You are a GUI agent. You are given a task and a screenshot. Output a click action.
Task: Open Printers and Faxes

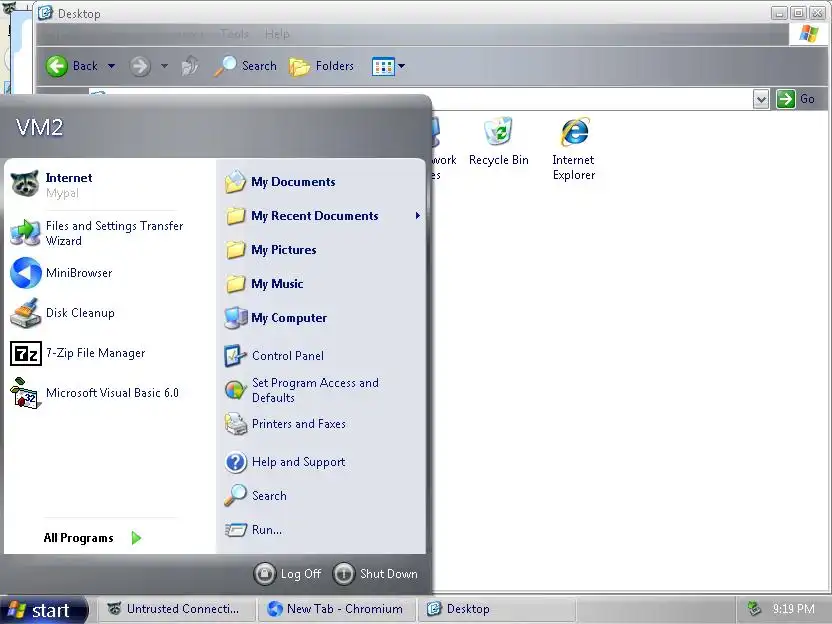click(x=322, y=424)
